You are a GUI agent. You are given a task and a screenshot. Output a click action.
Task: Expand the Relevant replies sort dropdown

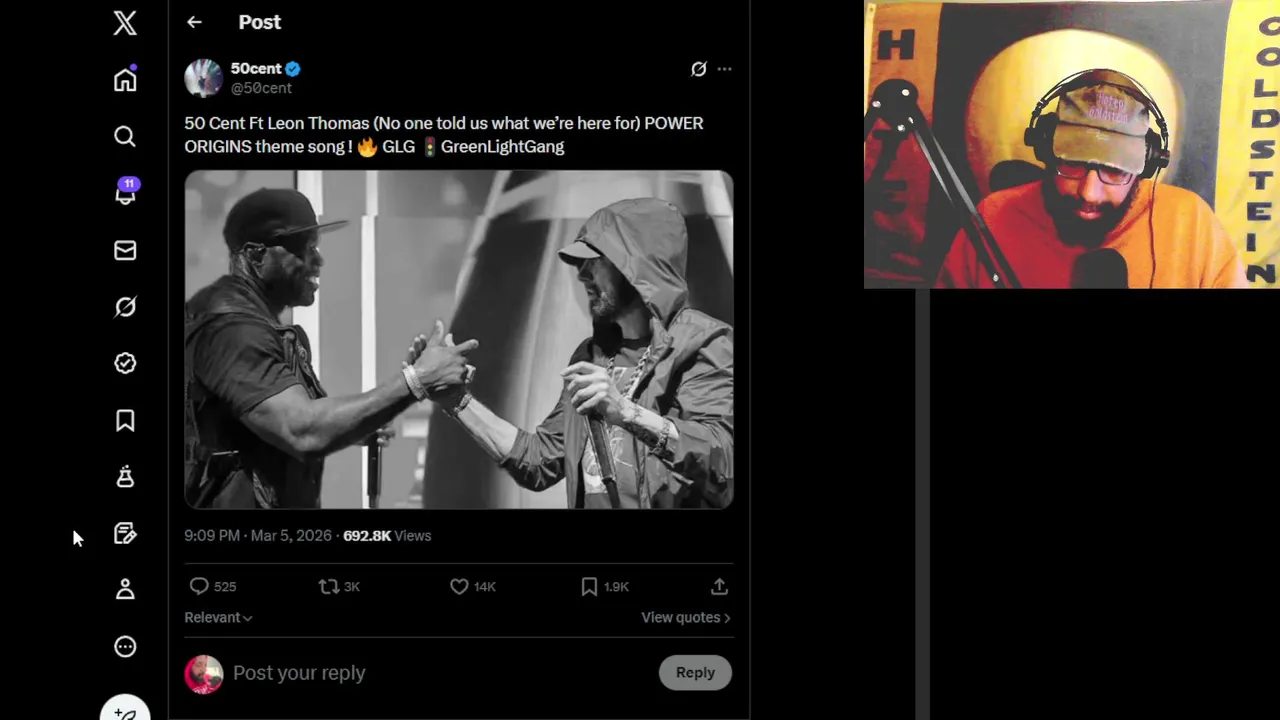218,618
